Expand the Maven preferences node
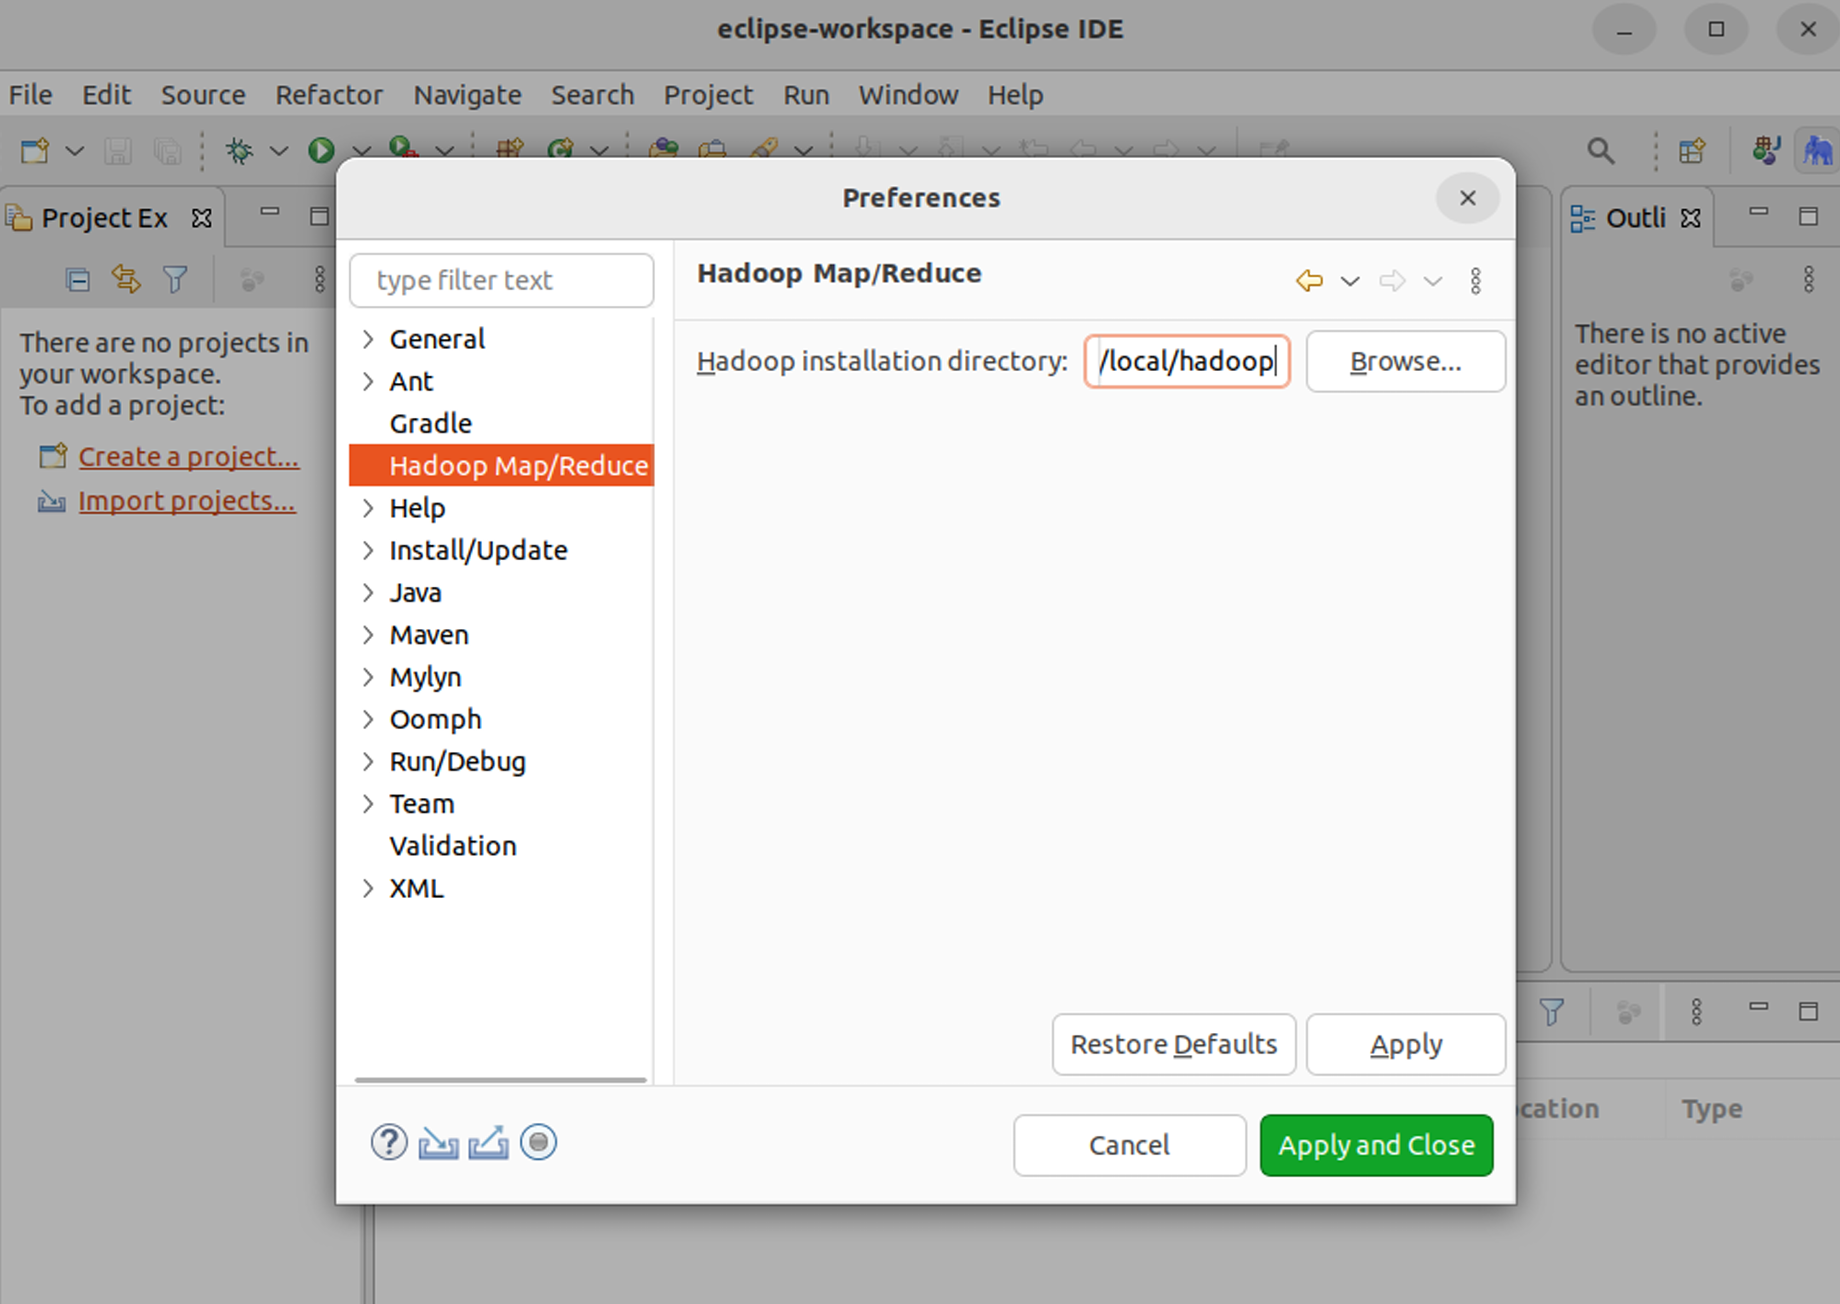Viewport: 1840px width, 1304px height. point(368,635)
